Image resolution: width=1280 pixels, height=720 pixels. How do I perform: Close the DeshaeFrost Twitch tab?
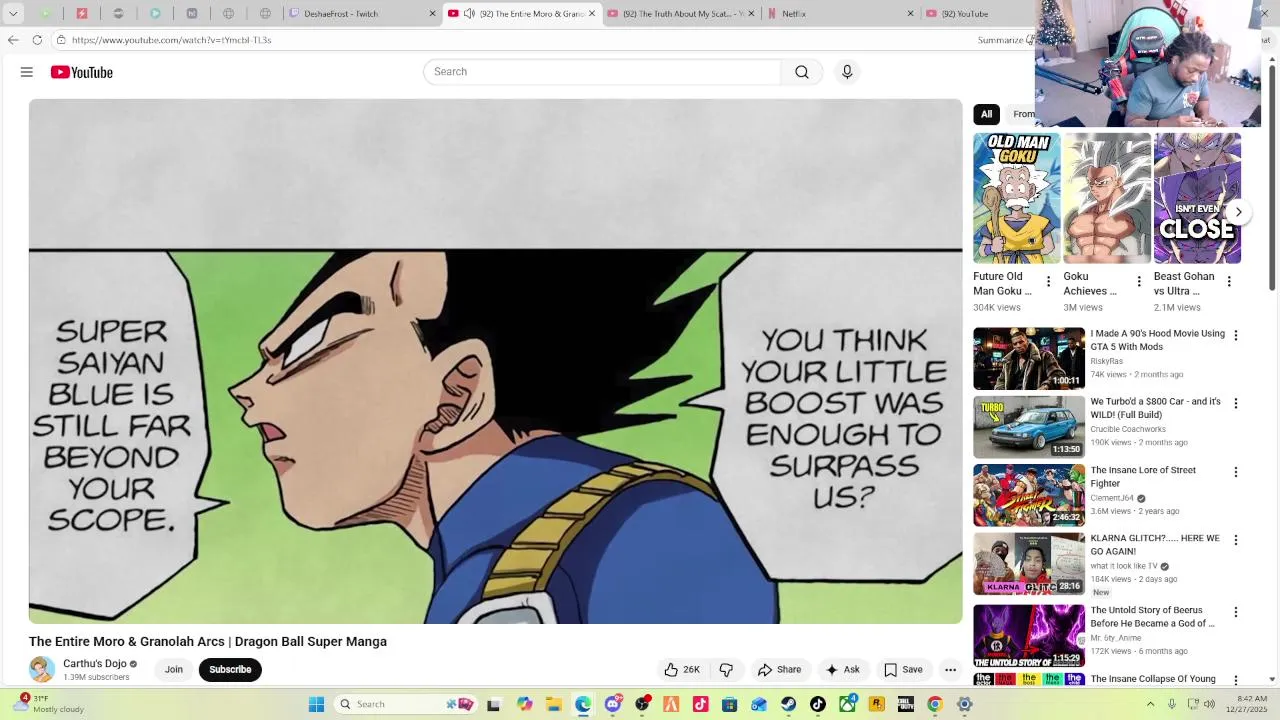(x=432, y=13)
